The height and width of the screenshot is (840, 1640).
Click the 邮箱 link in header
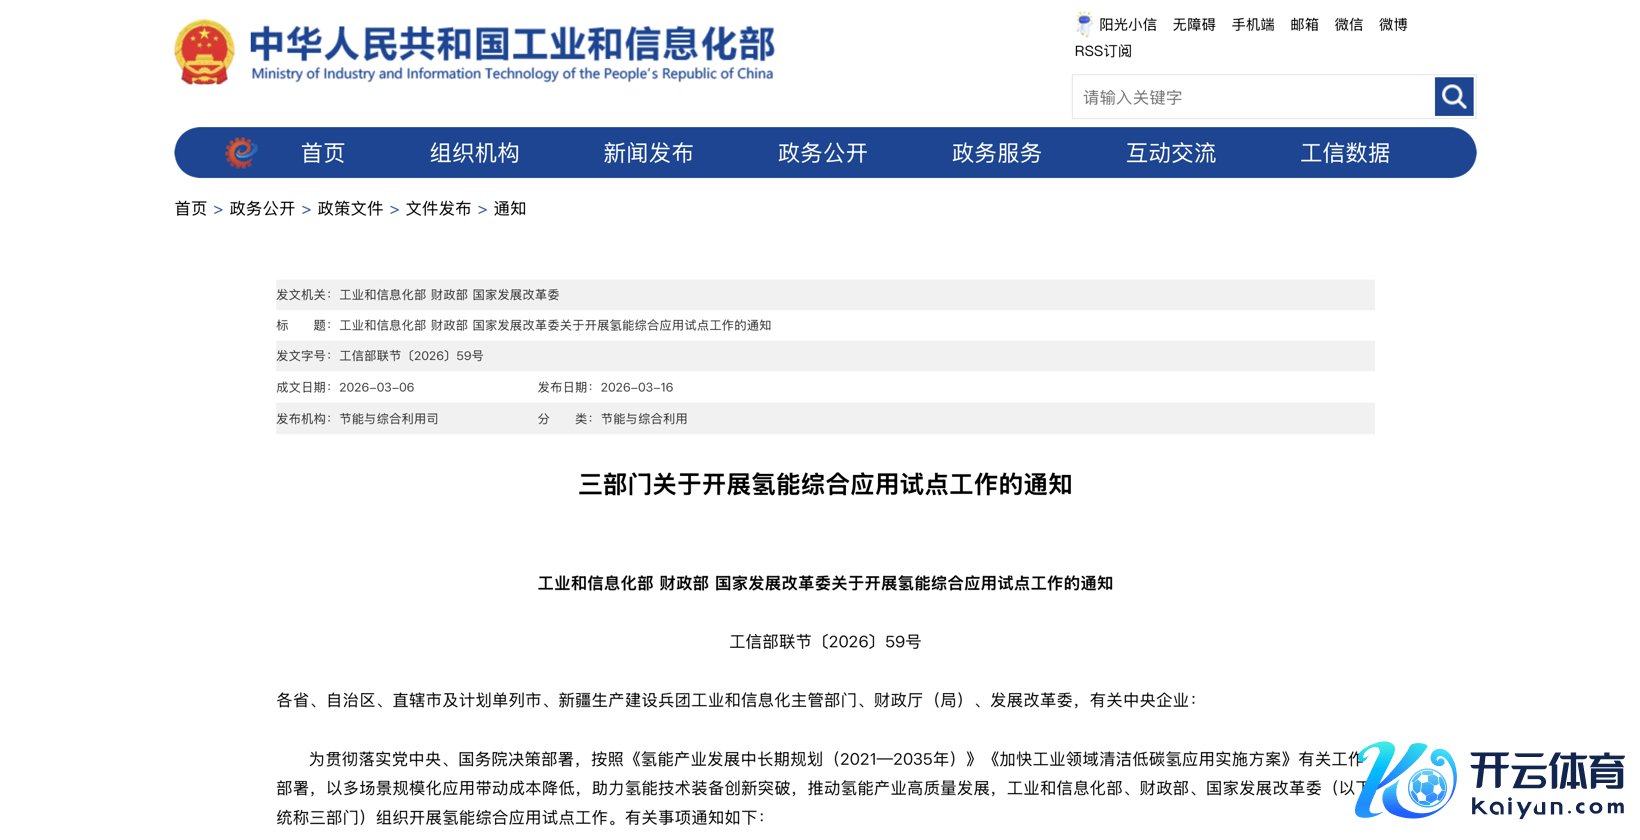pyautogui.click(x=1304, y=24)
